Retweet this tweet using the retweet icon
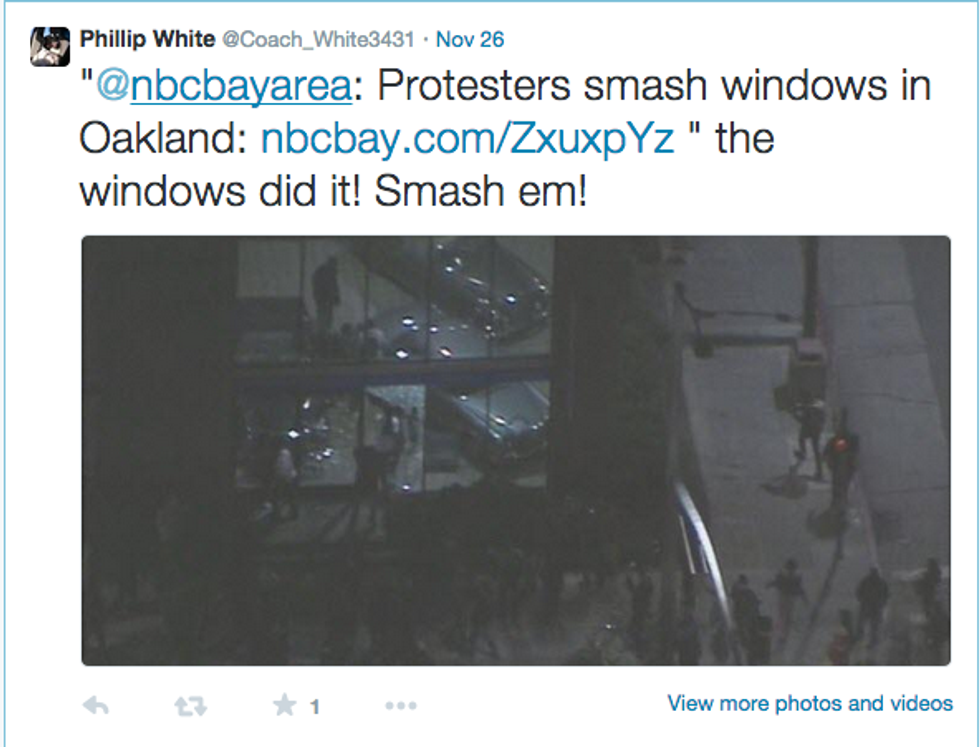The width and height of the screenshot is (980, 747). (191, 706)
